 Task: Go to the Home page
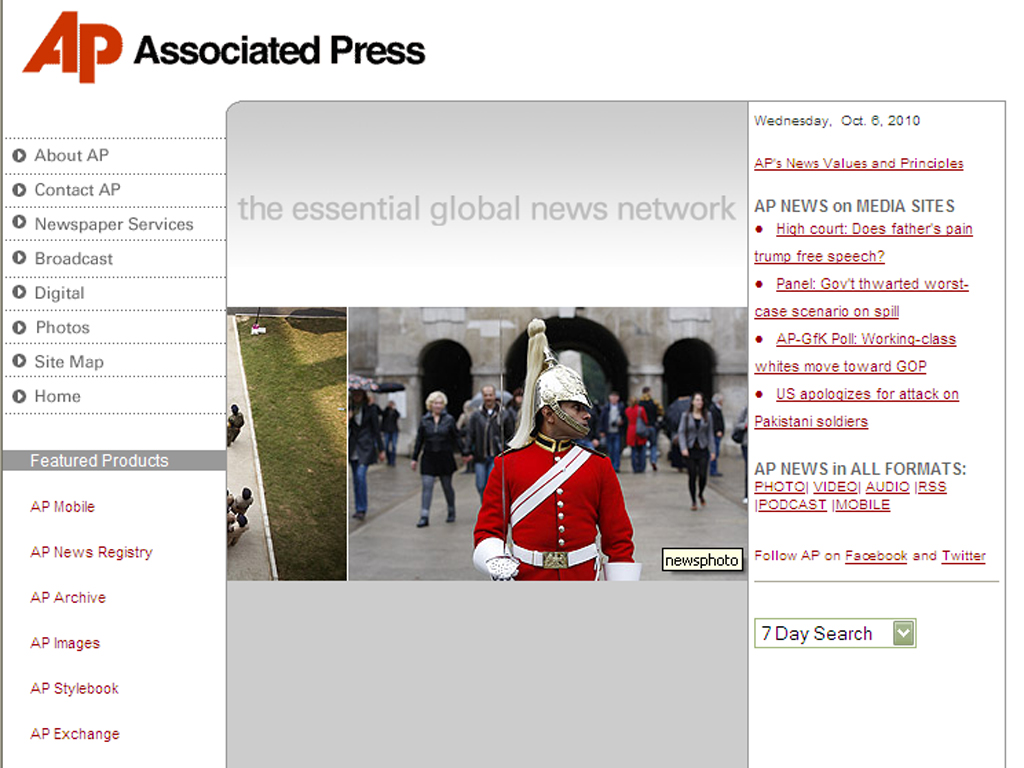[x=57, y=396]
